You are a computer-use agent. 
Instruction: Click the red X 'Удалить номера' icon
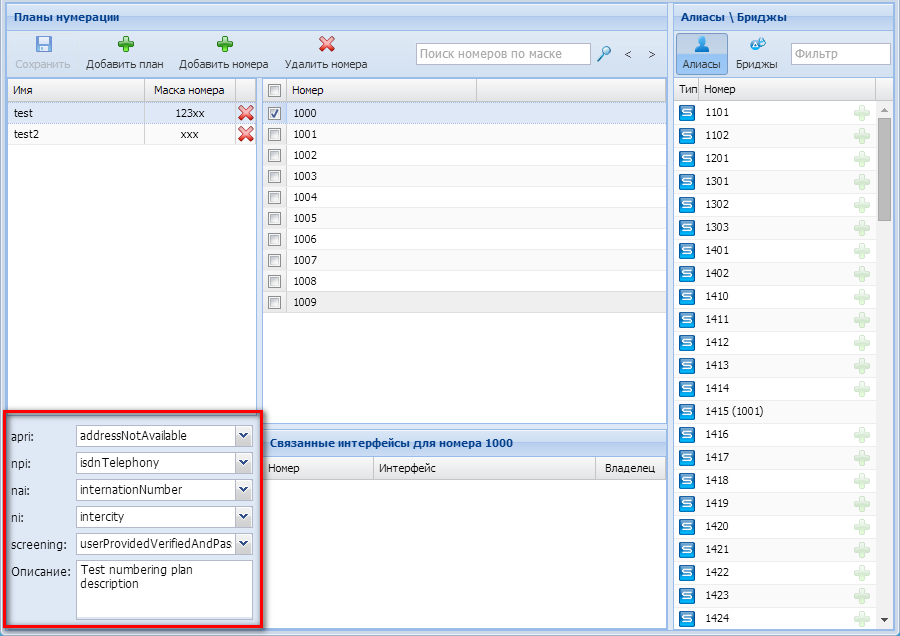(x=327, y=44)
